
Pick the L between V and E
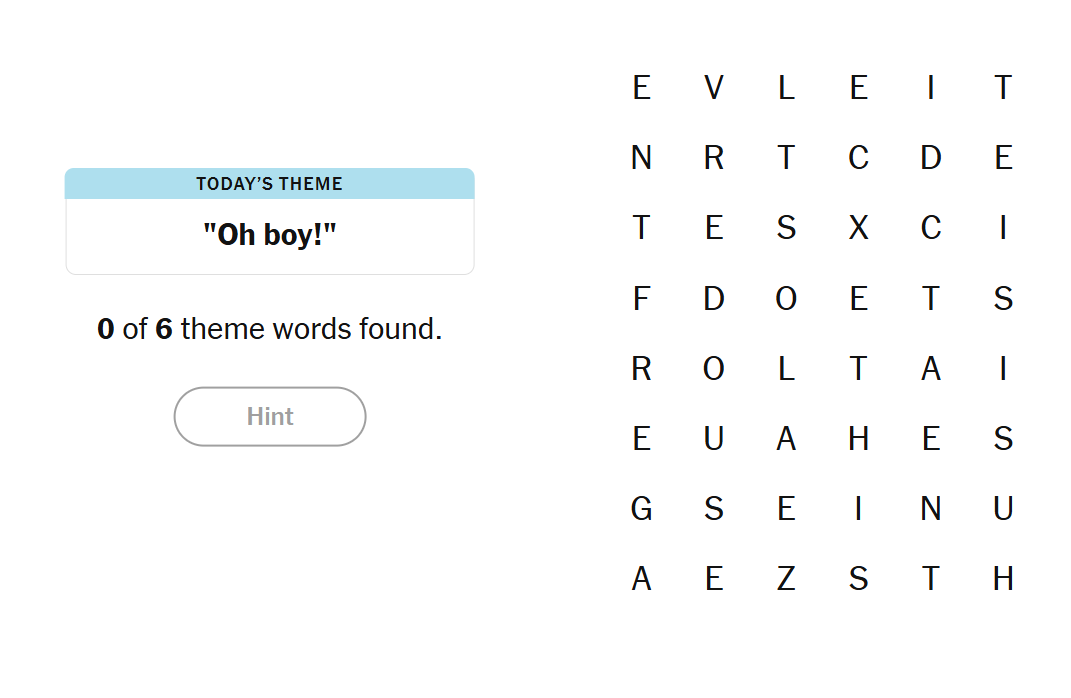(x=786, y=88)
